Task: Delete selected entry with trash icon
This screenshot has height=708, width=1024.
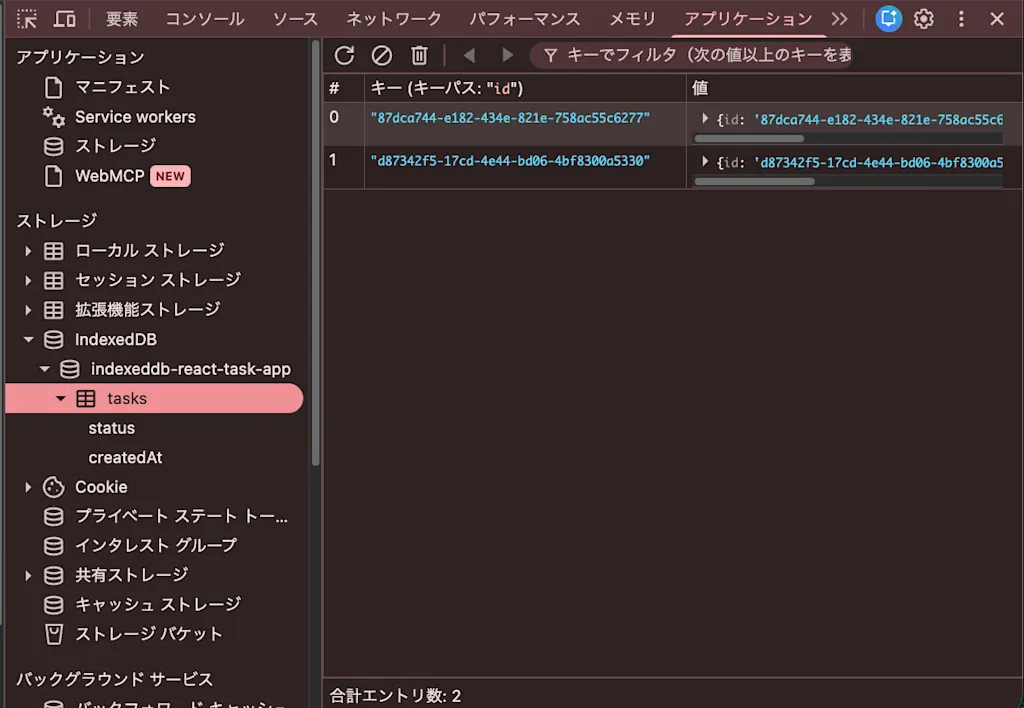Action: tap(419, 56)
